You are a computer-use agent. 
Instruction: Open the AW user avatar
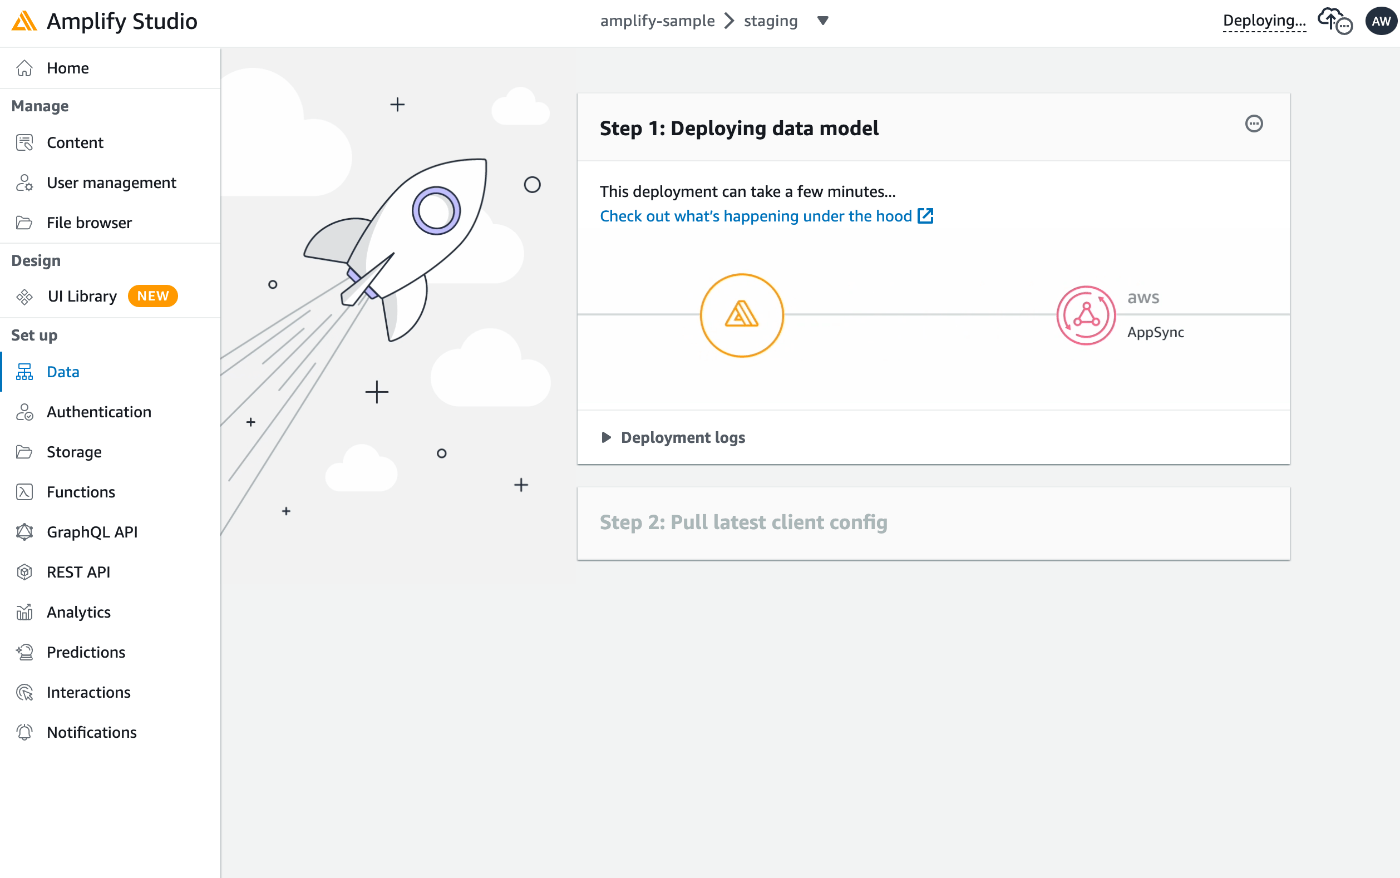(x=1381, y=21)
